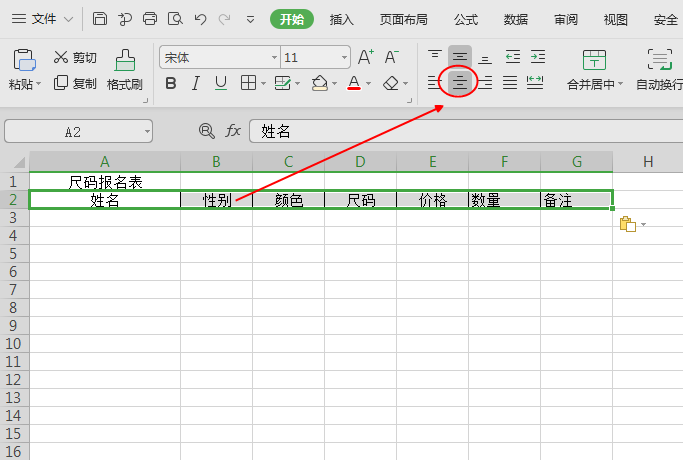Expand the 粘贴 dropdown arrow

[39, 84]
